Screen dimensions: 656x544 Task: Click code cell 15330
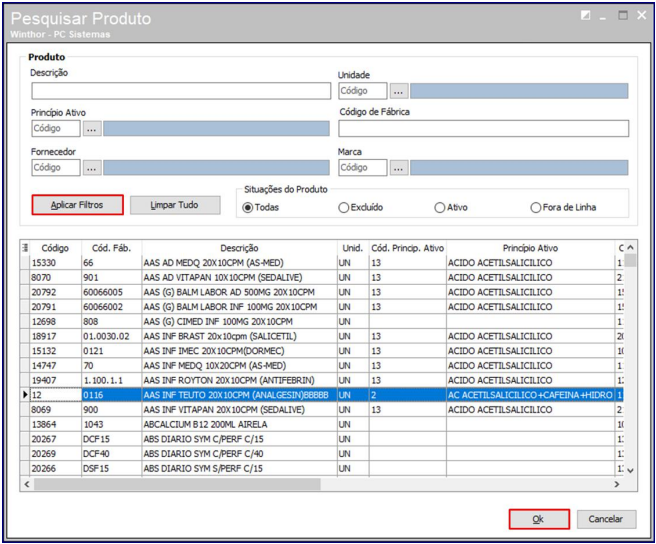pos(56,263)
